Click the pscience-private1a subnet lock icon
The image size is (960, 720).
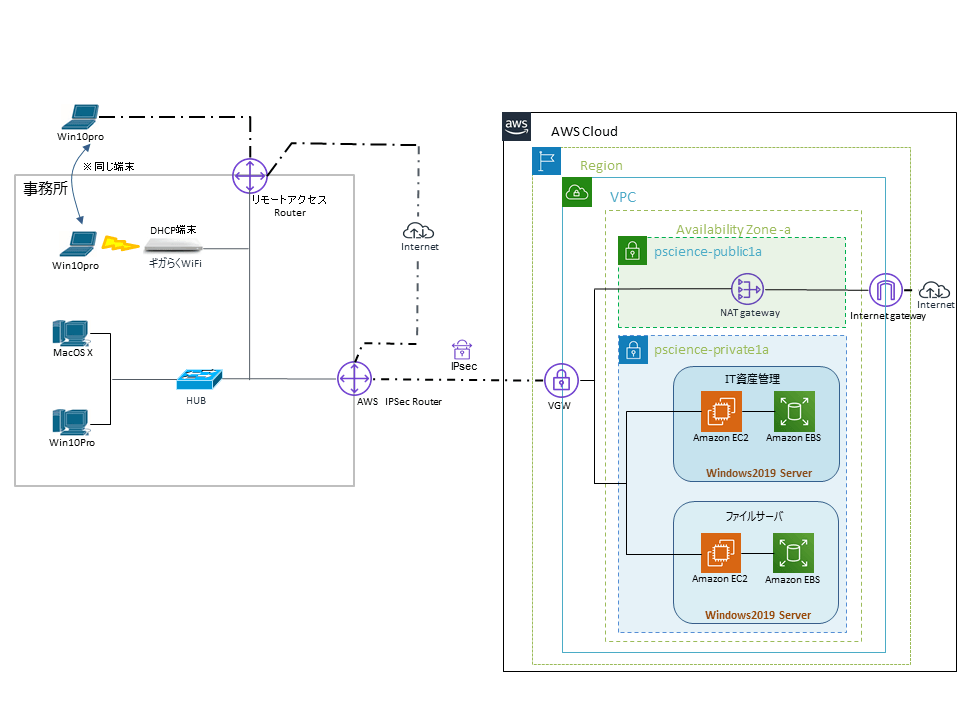[x=632, y=349]
